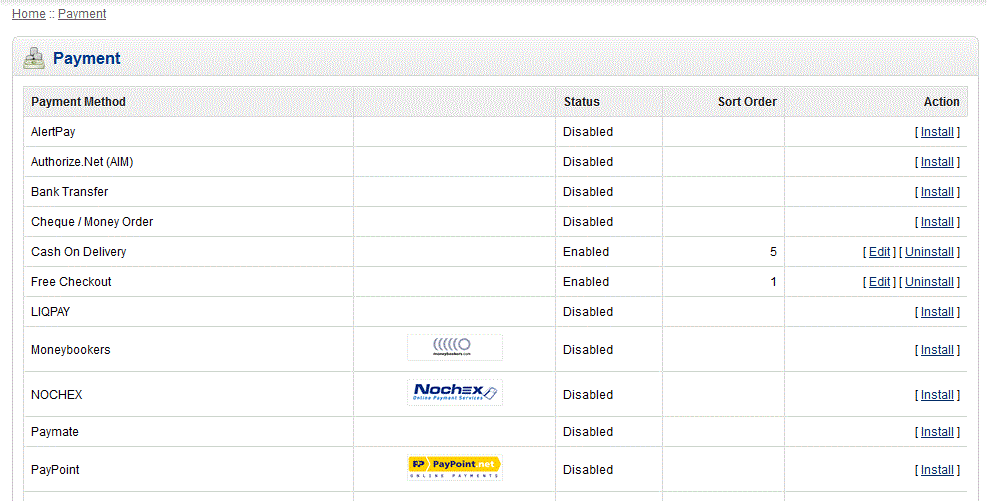
Task: Open the Home breadcrumb link
Action: point(29,14)
